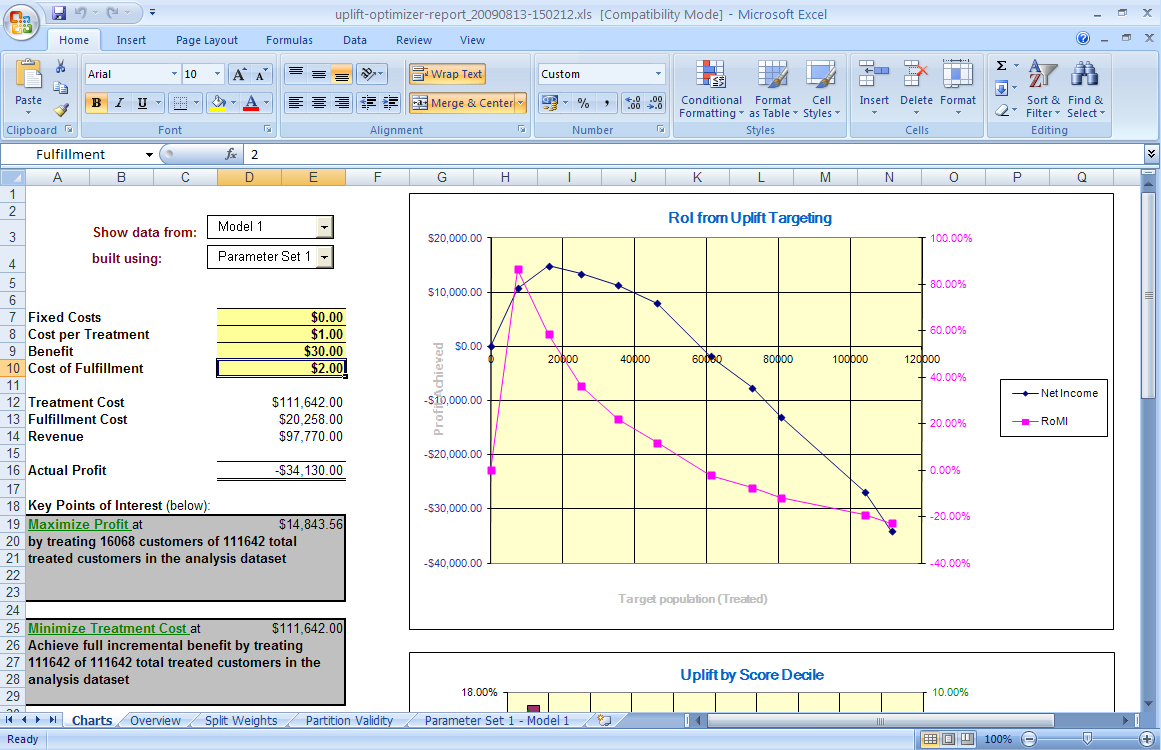
Task: Expand the Merge & Center options arrow
Action: pos(521,103)
